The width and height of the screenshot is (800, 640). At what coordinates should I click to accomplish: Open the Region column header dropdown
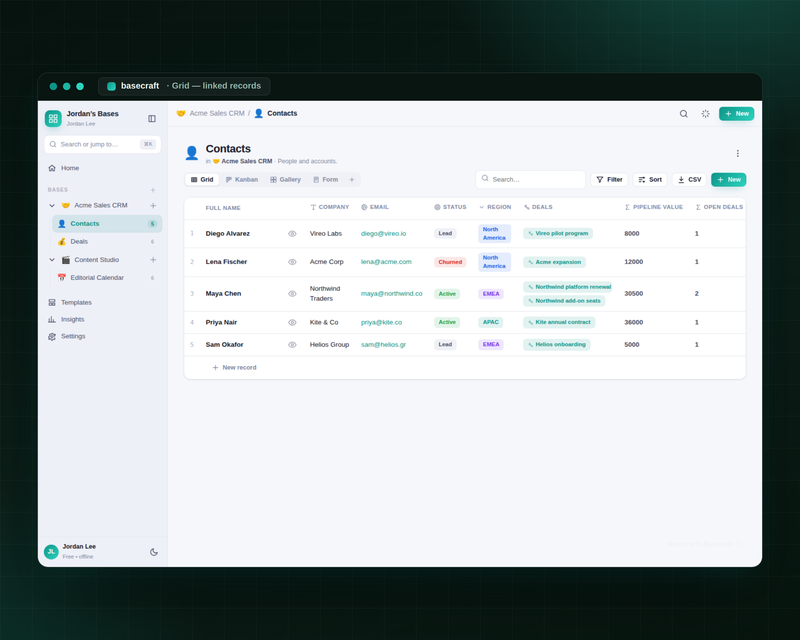(495, 207)
